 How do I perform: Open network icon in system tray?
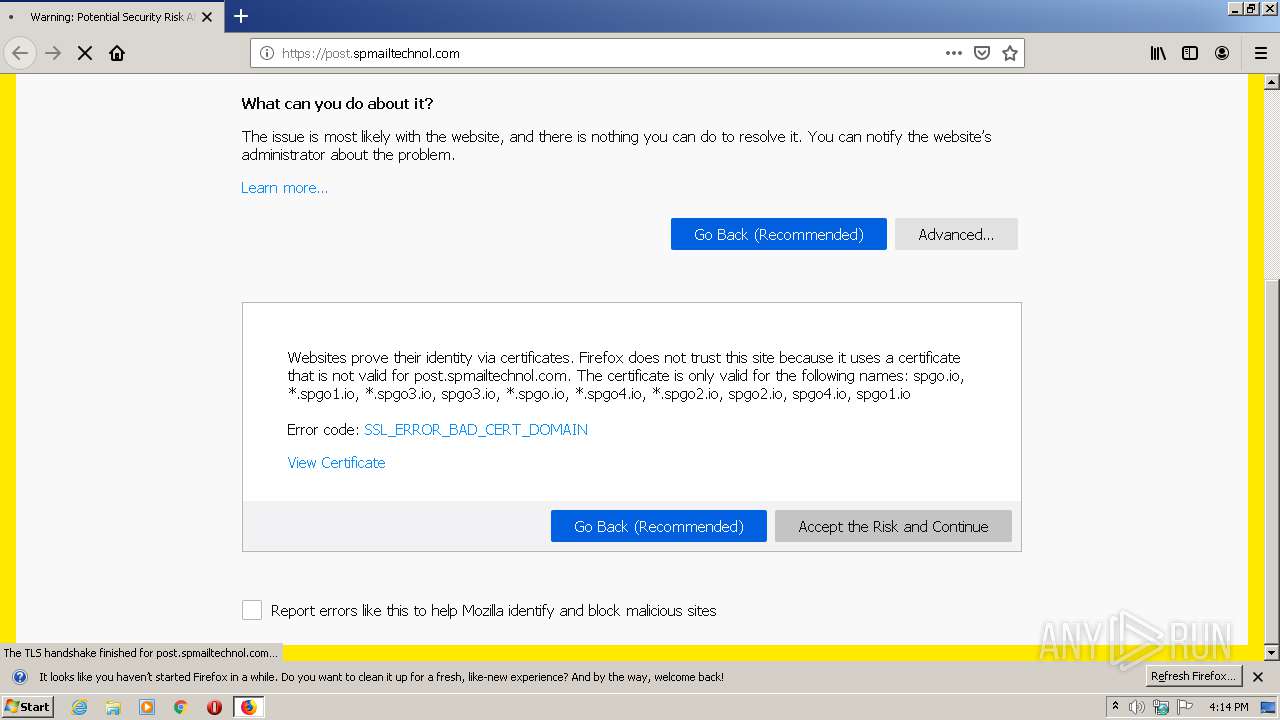1161,707
